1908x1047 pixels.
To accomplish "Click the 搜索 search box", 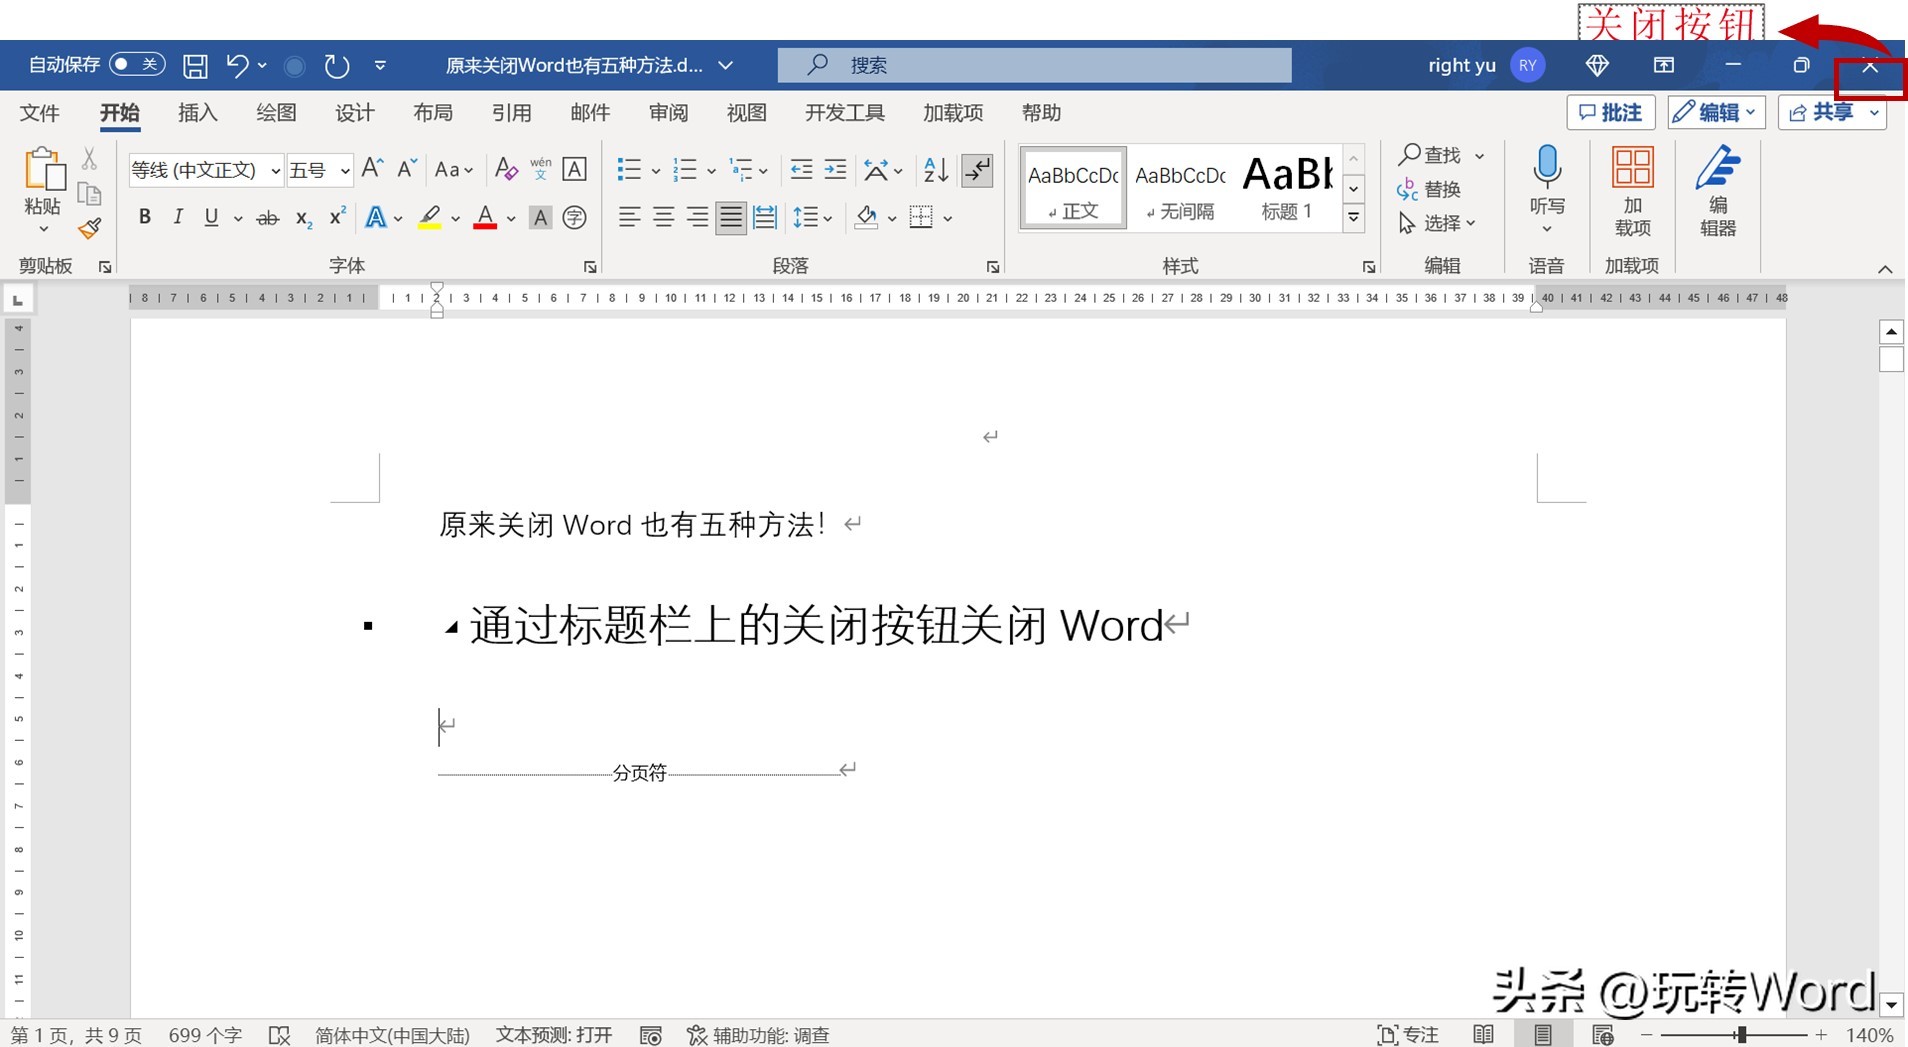I will 1034,65.
